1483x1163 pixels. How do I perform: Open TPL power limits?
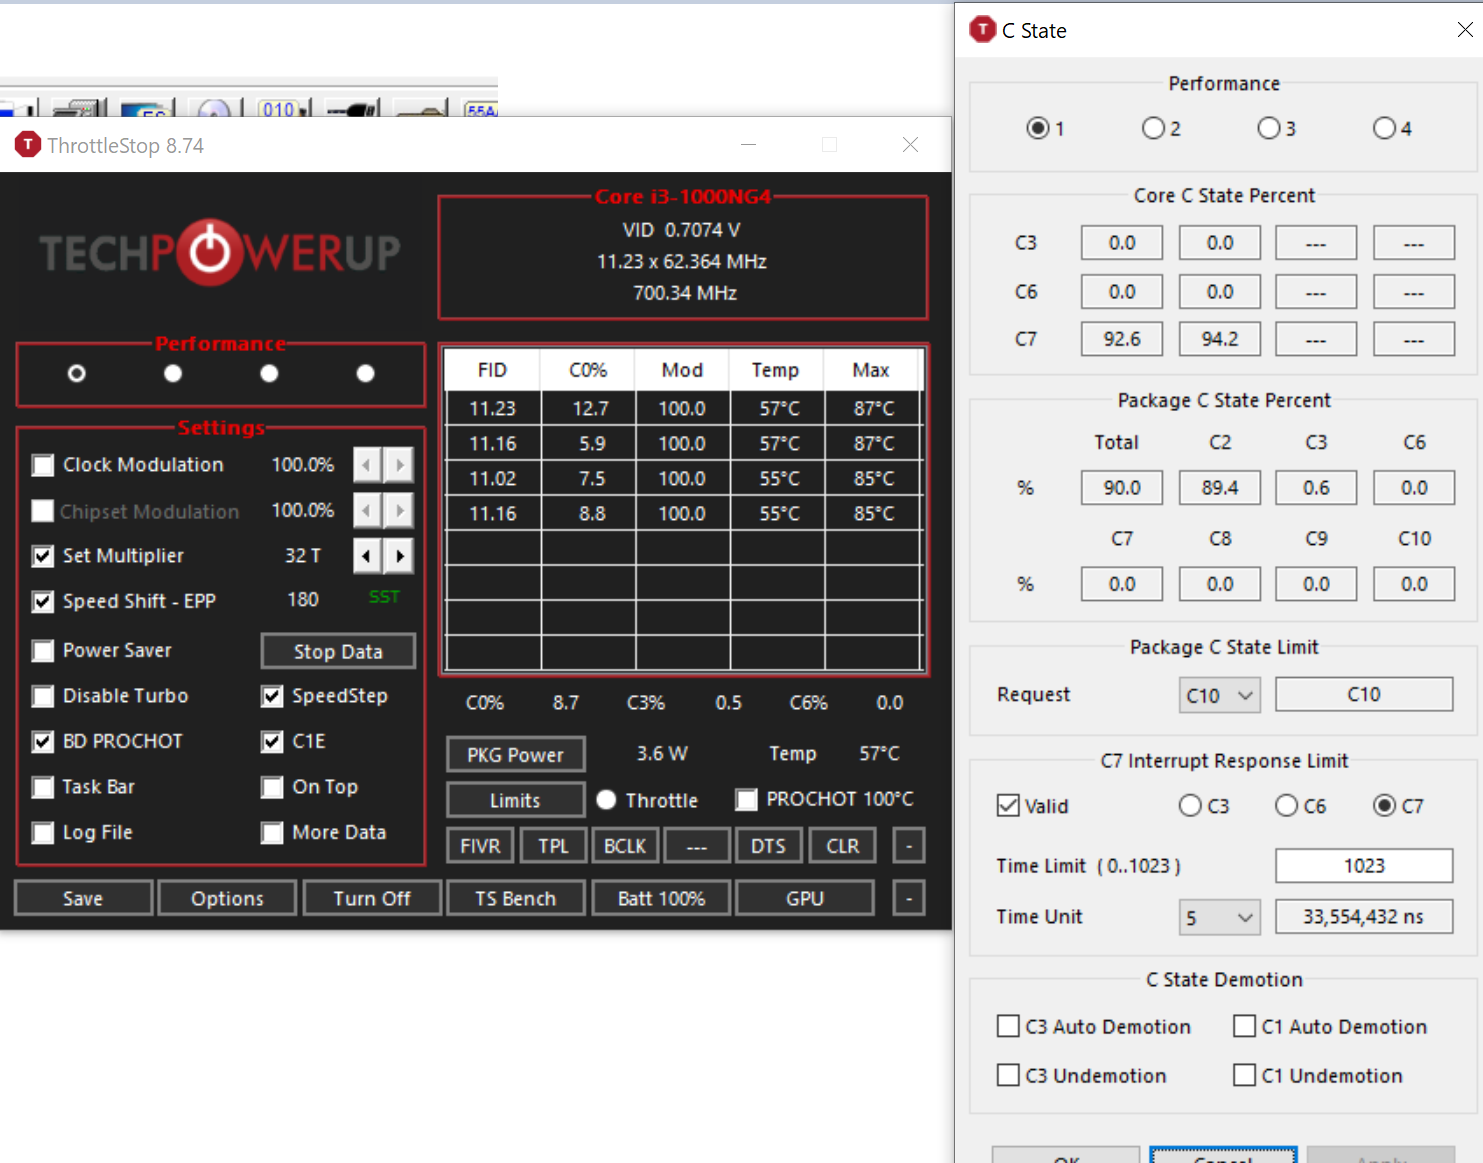pos(553,846)
